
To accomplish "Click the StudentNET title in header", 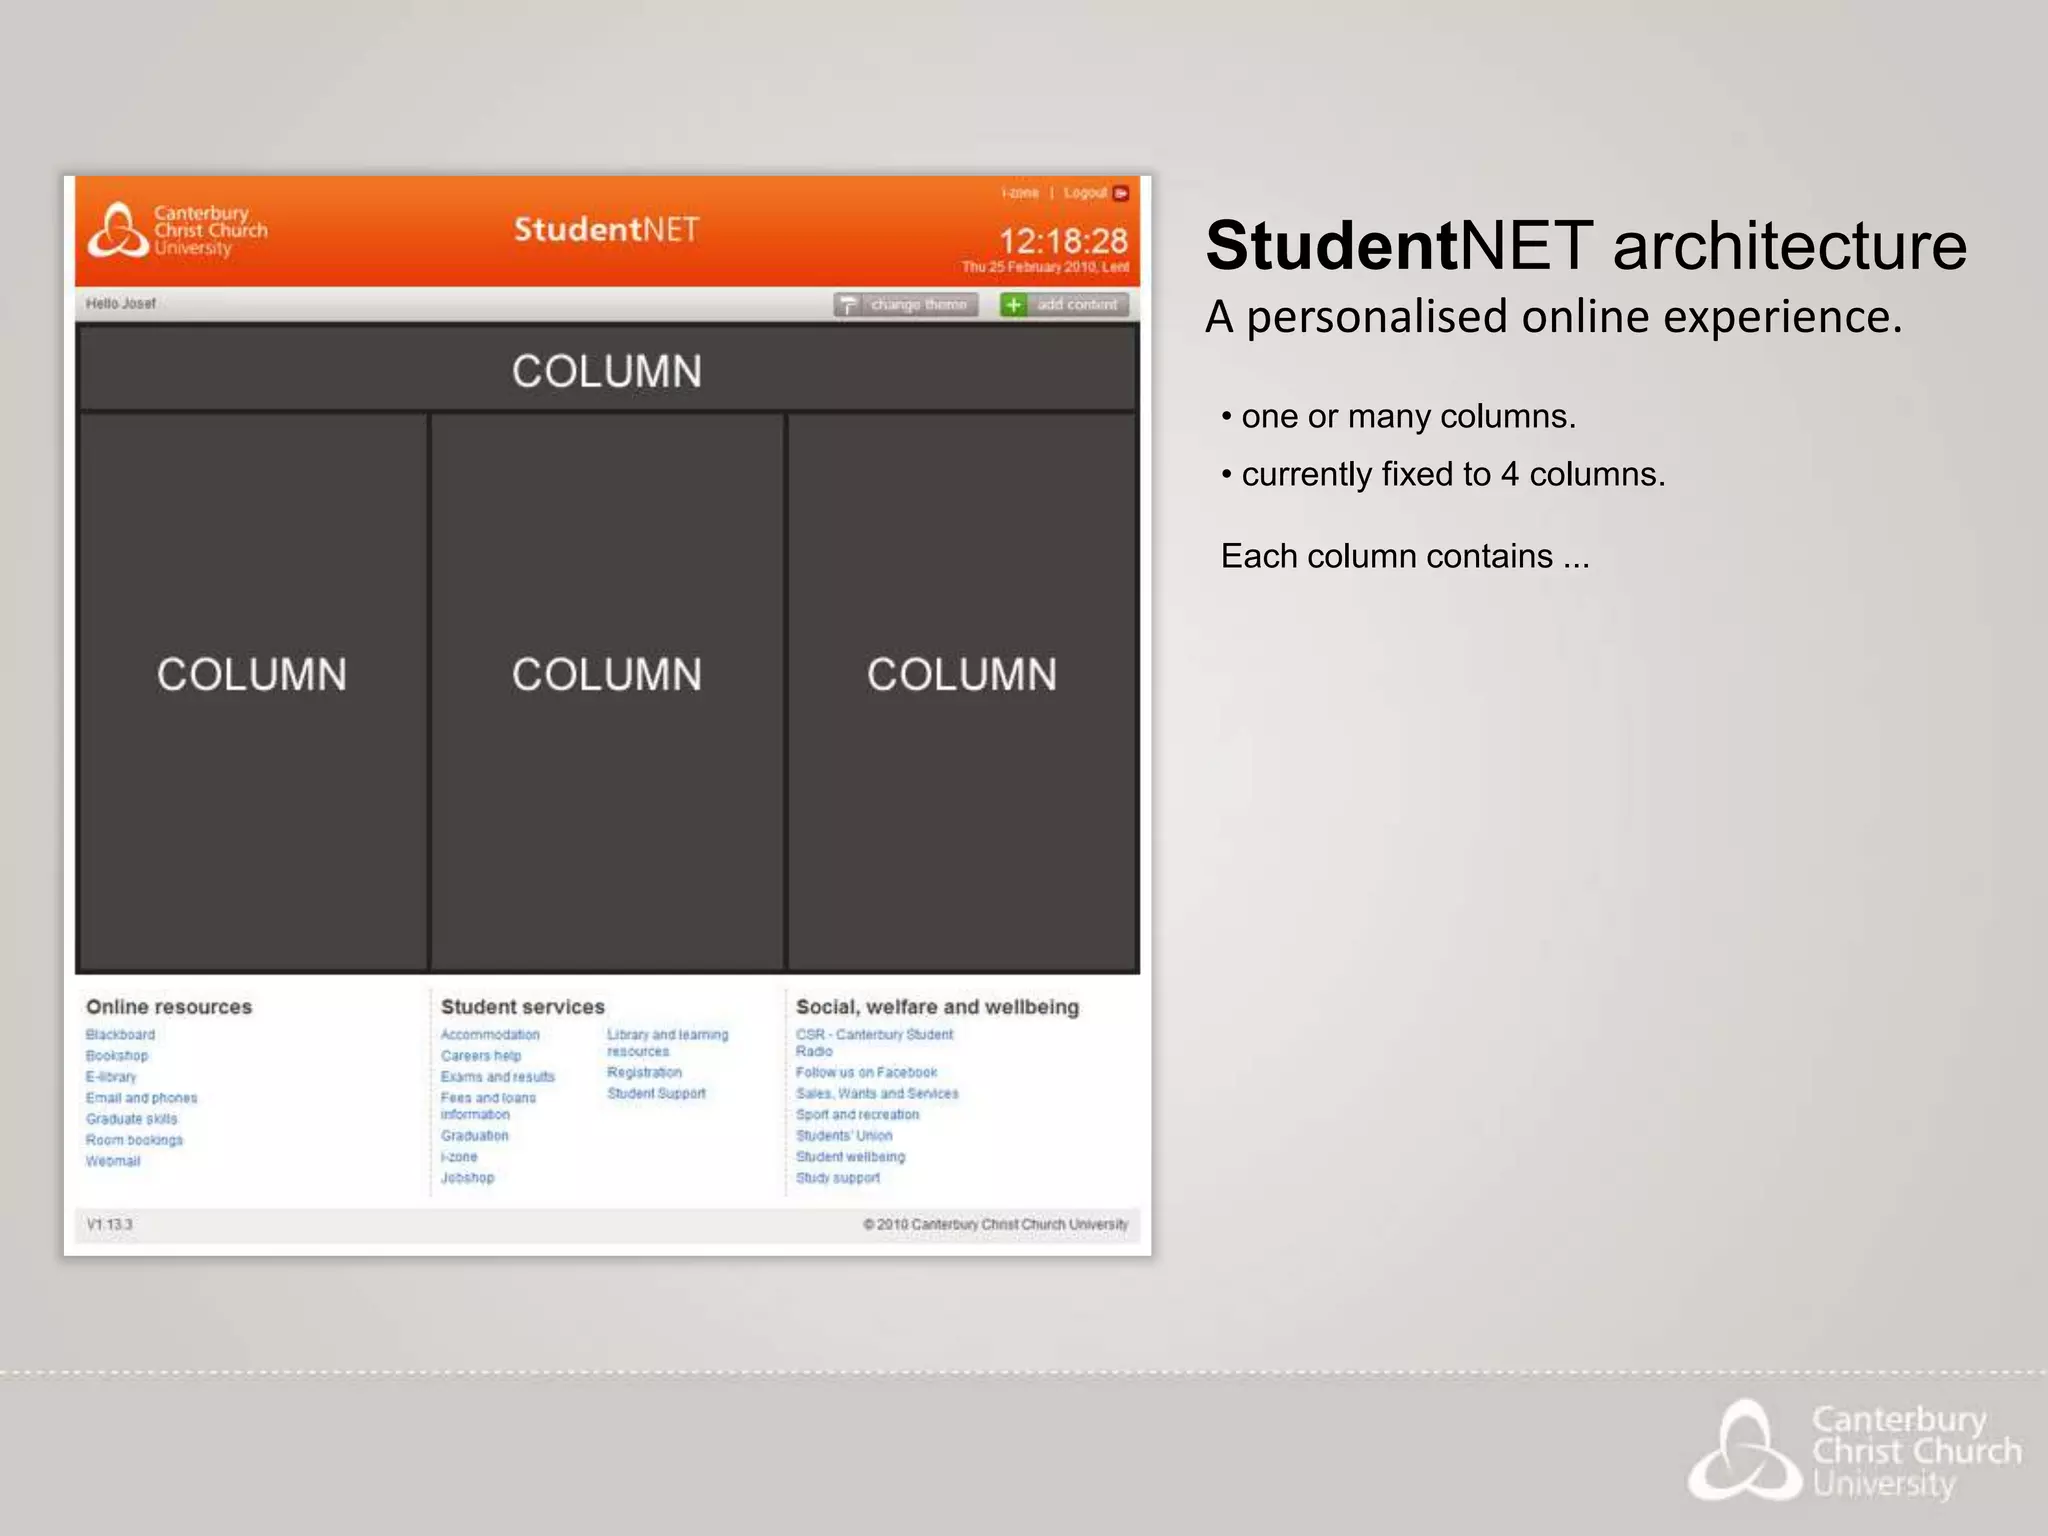I will [606, 230].
